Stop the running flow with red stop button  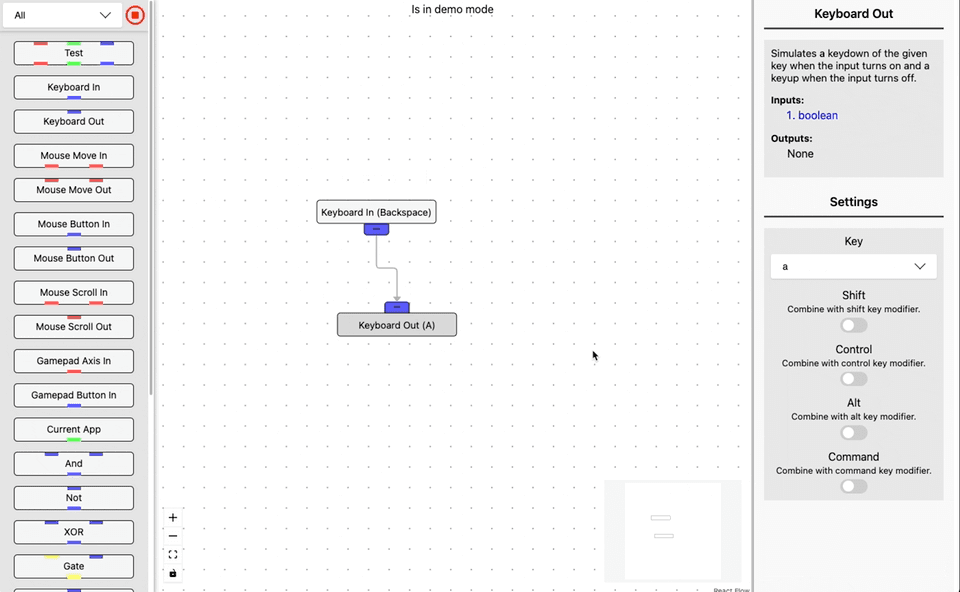tap(135, 15)
